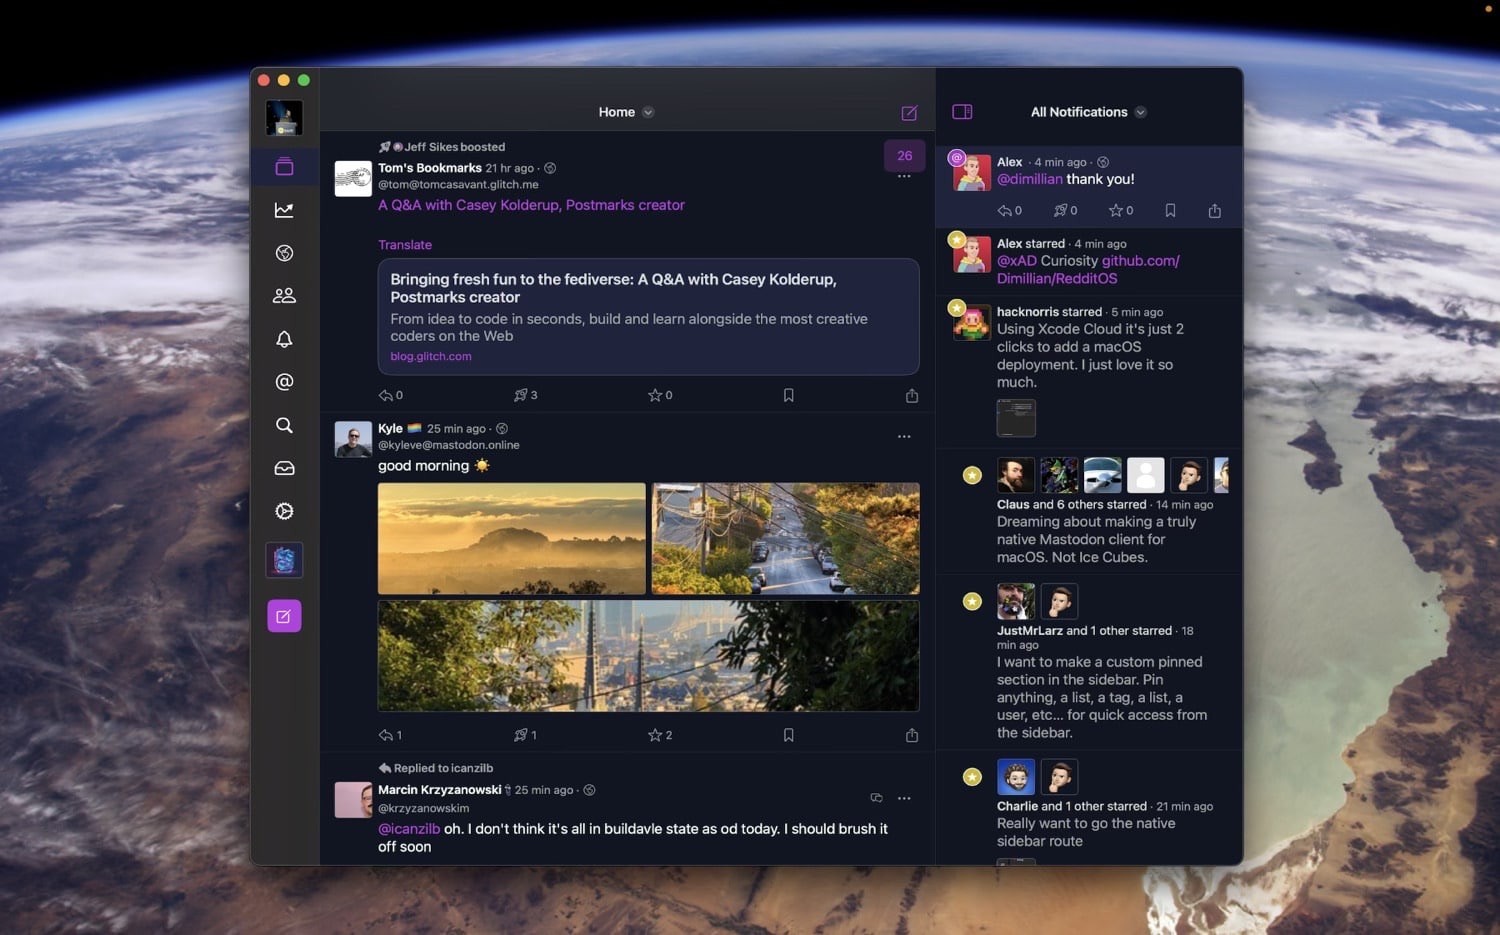Open the Local community people icon
This screenshot has width=1500, height=935.
(x=284, y=296)
